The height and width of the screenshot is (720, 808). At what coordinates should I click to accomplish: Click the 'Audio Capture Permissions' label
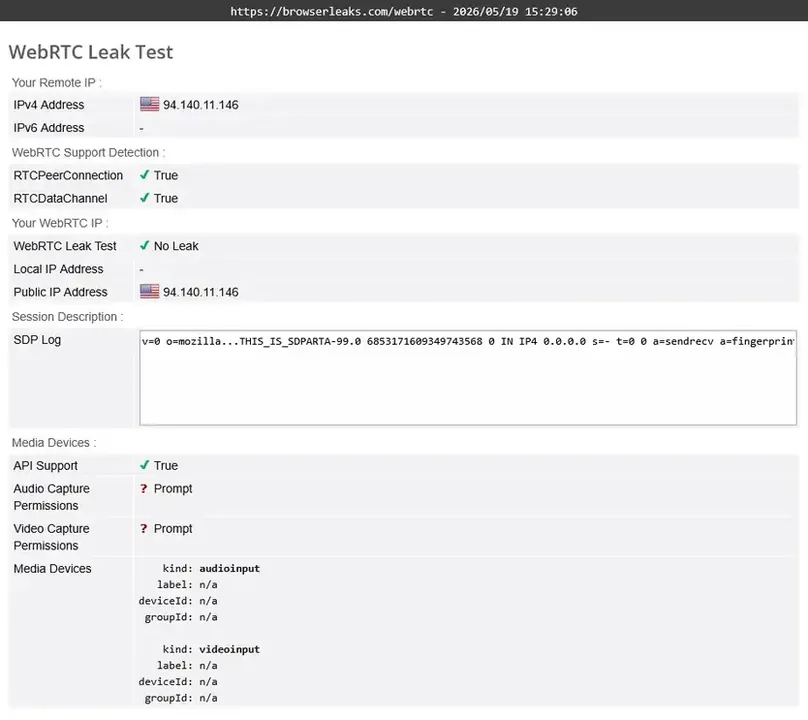tap(52, 497)
